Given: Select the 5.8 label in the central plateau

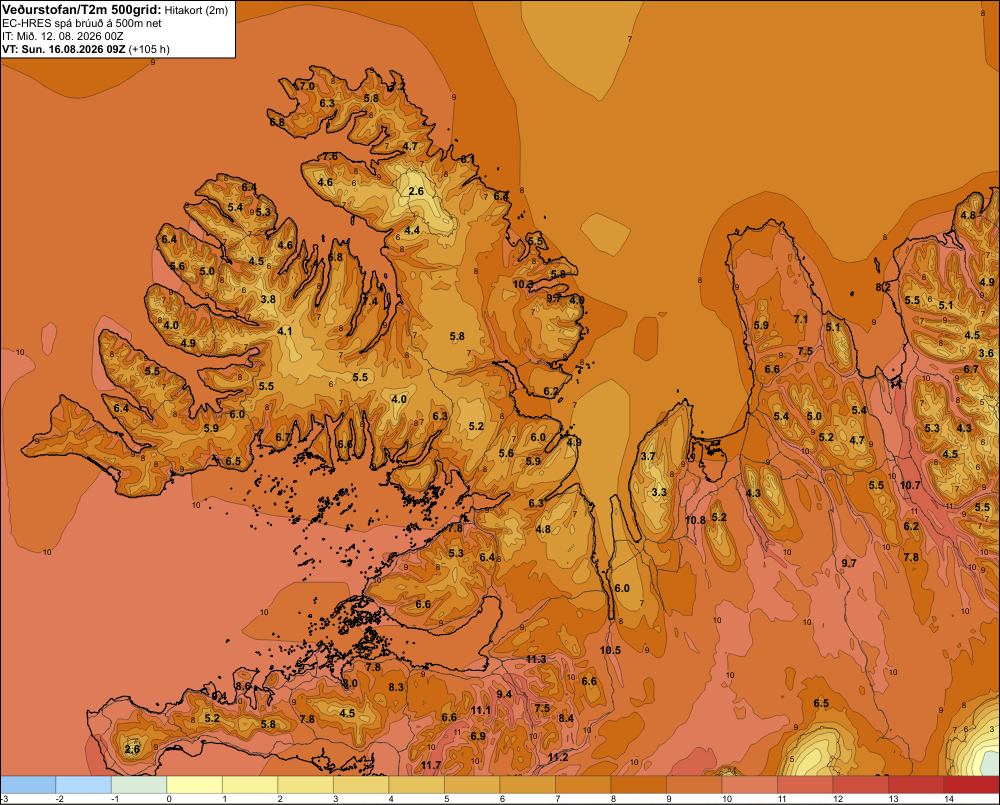Looking at the screenshot, I should [x=457, y=336].
